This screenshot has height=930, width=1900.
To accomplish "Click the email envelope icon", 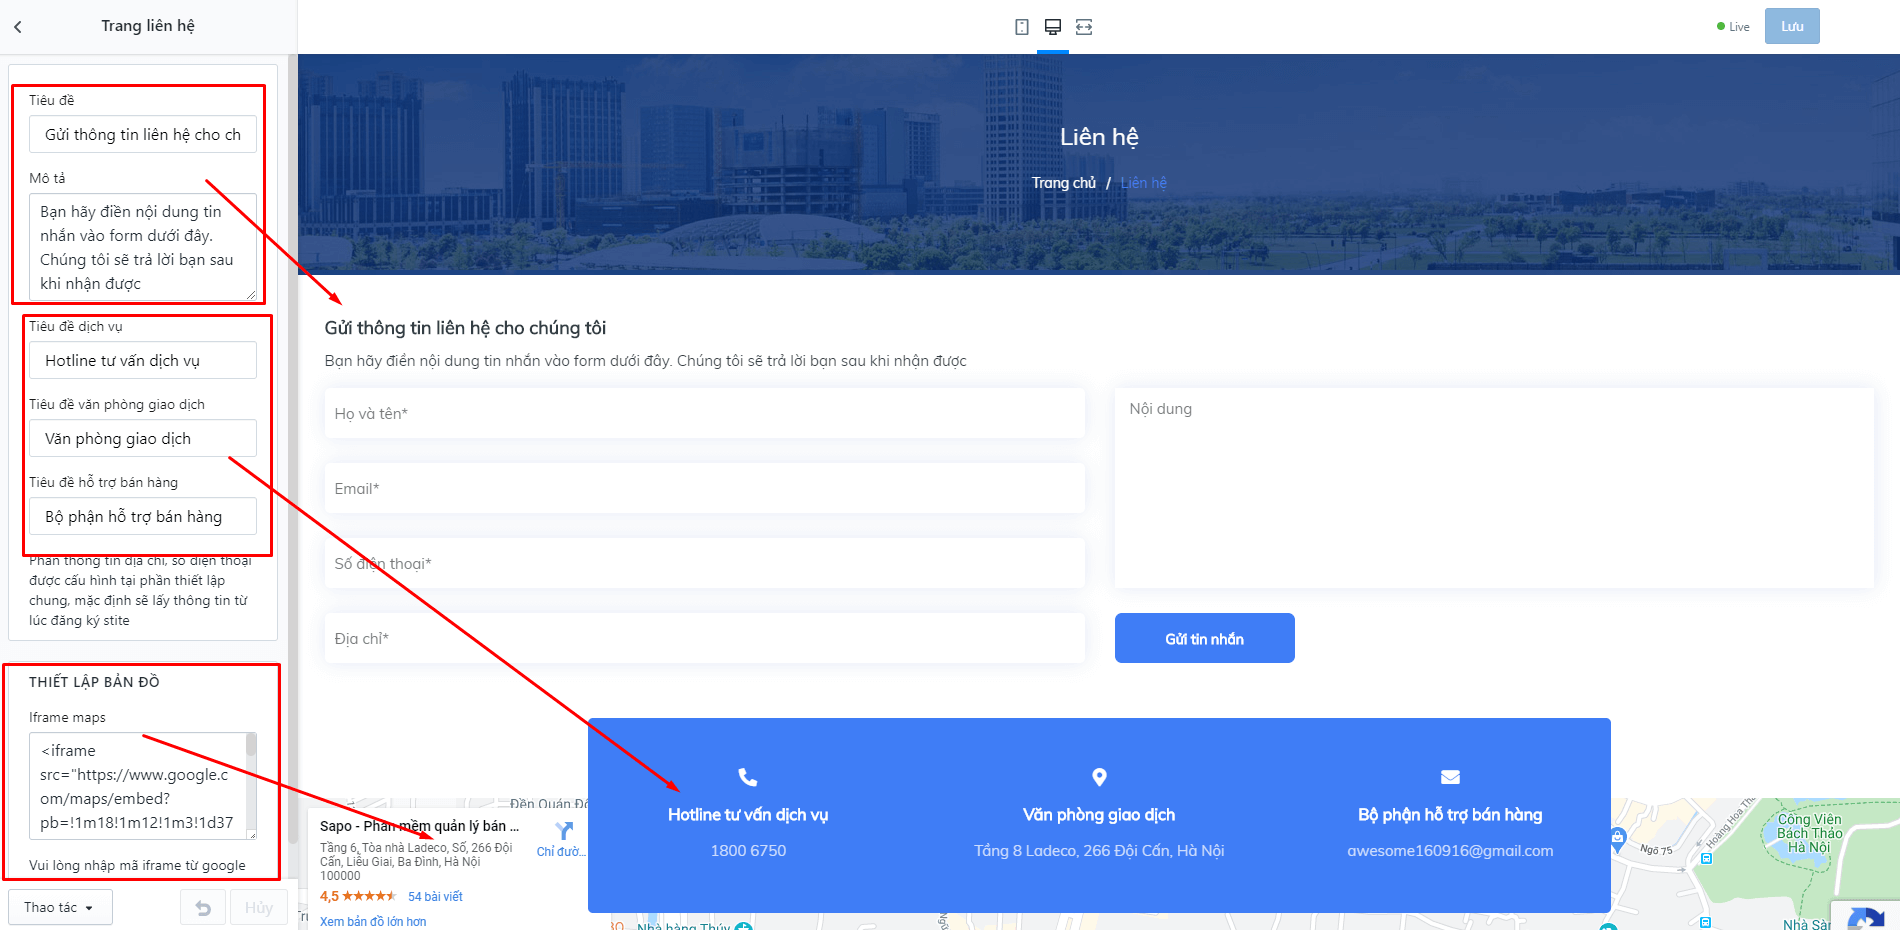I will 1450,777.
